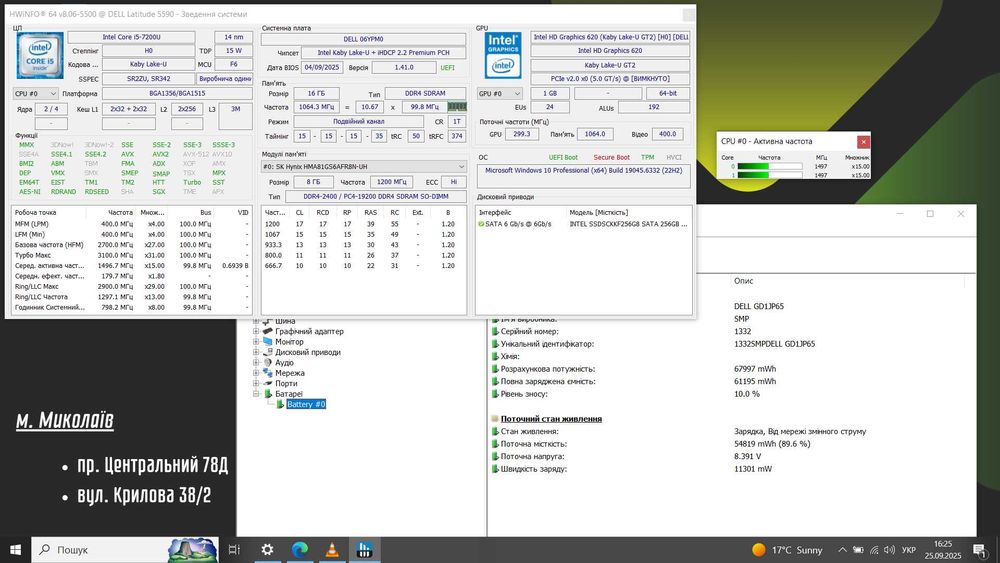The height and width of the screenshot is (563, 1000).
Task: Open the notification center icon
Action: [980, 550]
